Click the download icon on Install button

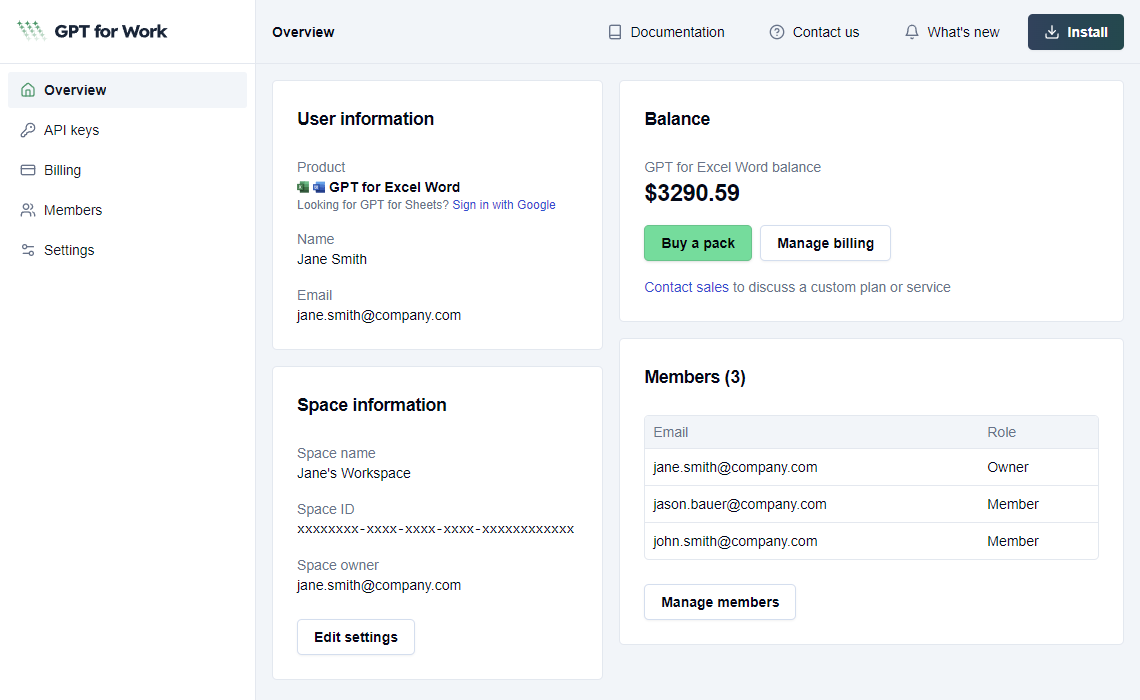1051,32
